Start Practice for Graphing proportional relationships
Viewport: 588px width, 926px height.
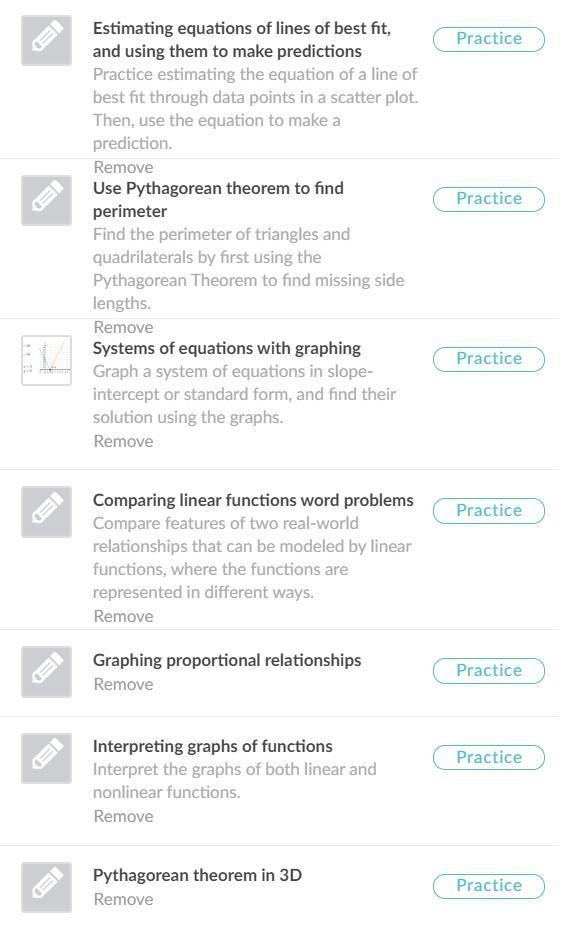pos(489,671)
